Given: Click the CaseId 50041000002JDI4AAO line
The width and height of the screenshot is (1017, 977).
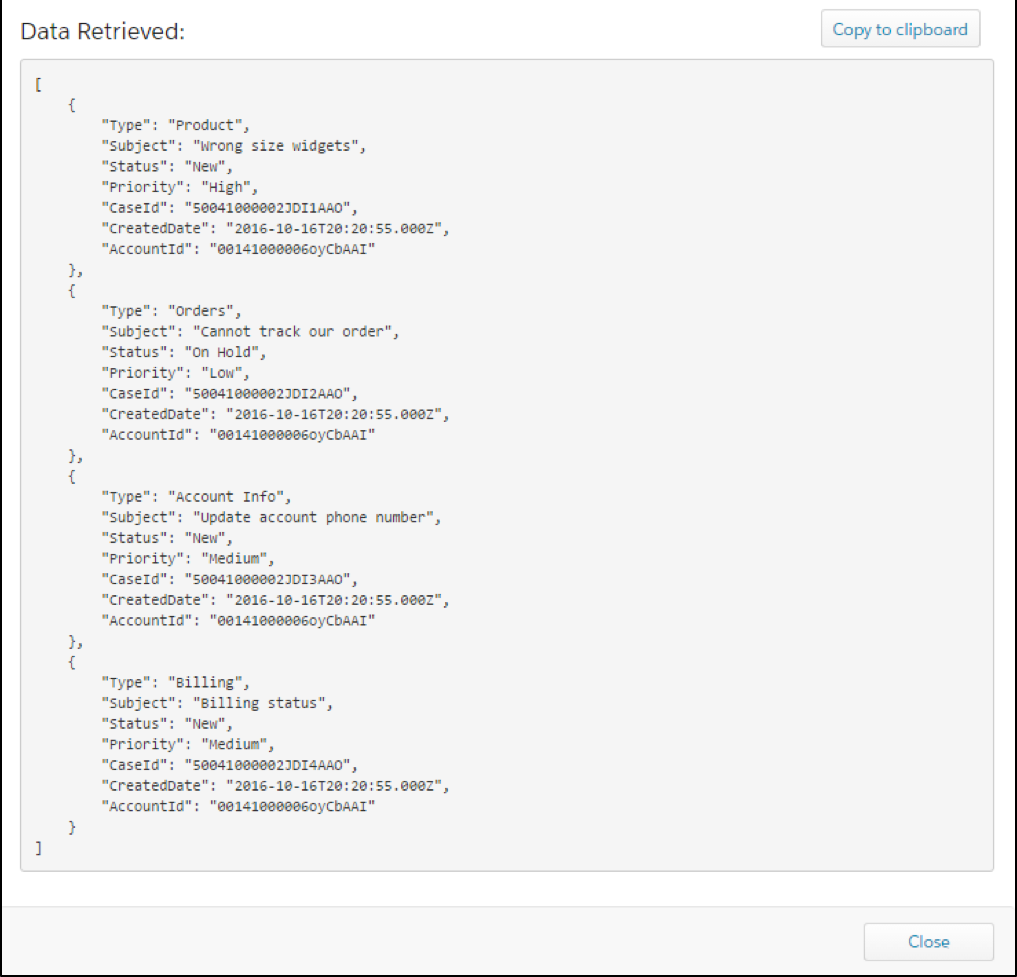Looking at the screenshot, I should point(230,766).
